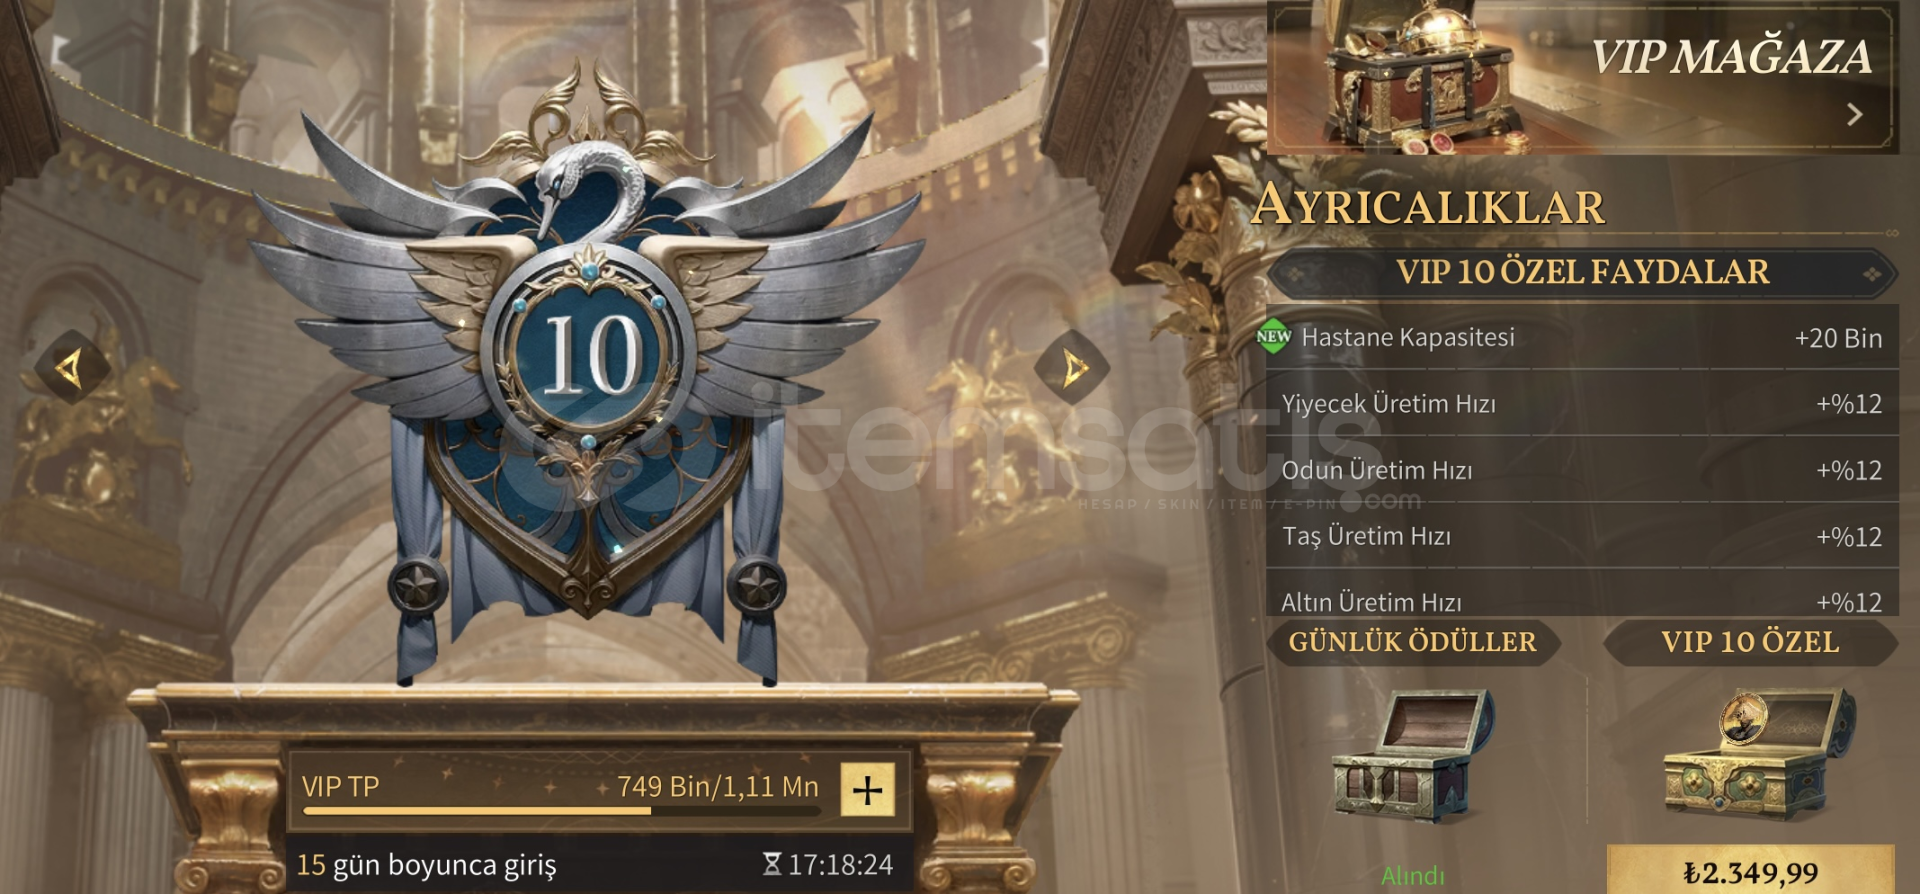Viewport: 1920px width, 894px height.
Task: Add VIP TP with plus button
Action: (867, 790)
